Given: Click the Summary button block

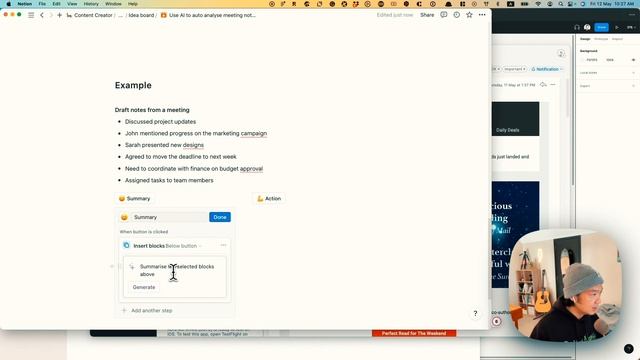Looking at the screenshot, I should [x=134, y=199].
